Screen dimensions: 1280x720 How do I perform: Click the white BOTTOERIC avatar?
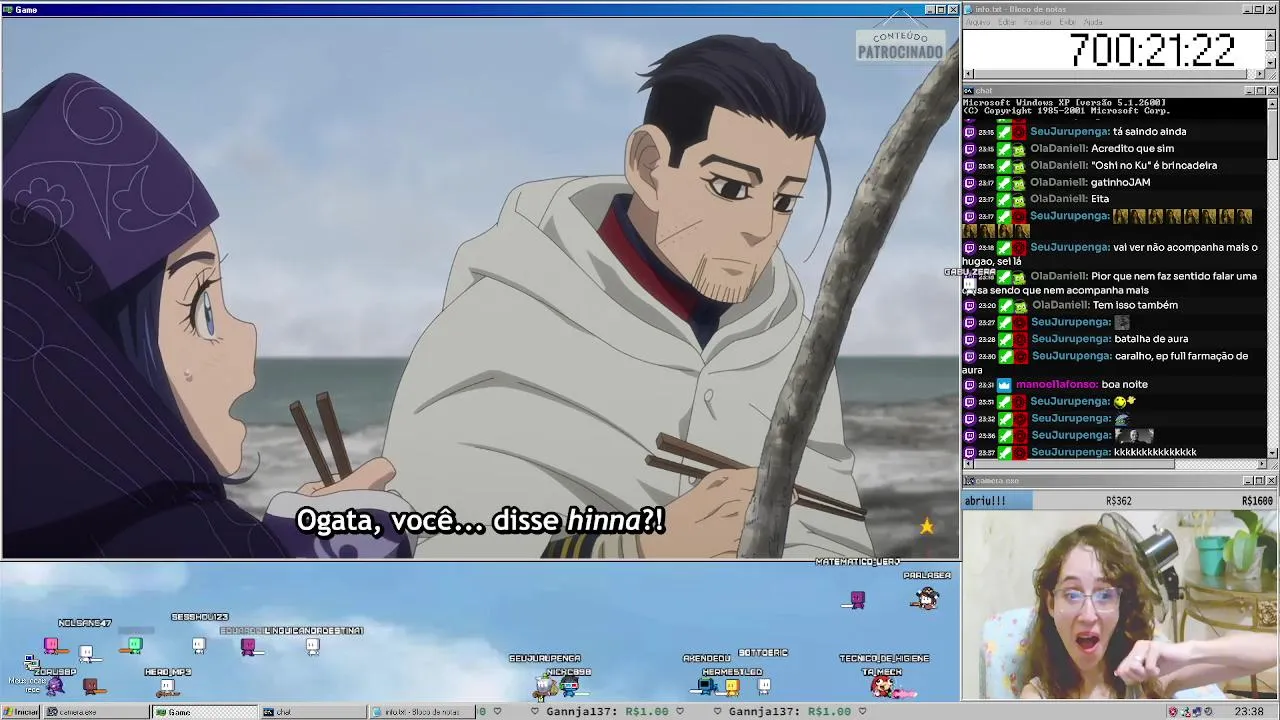(x=765, y=685)
